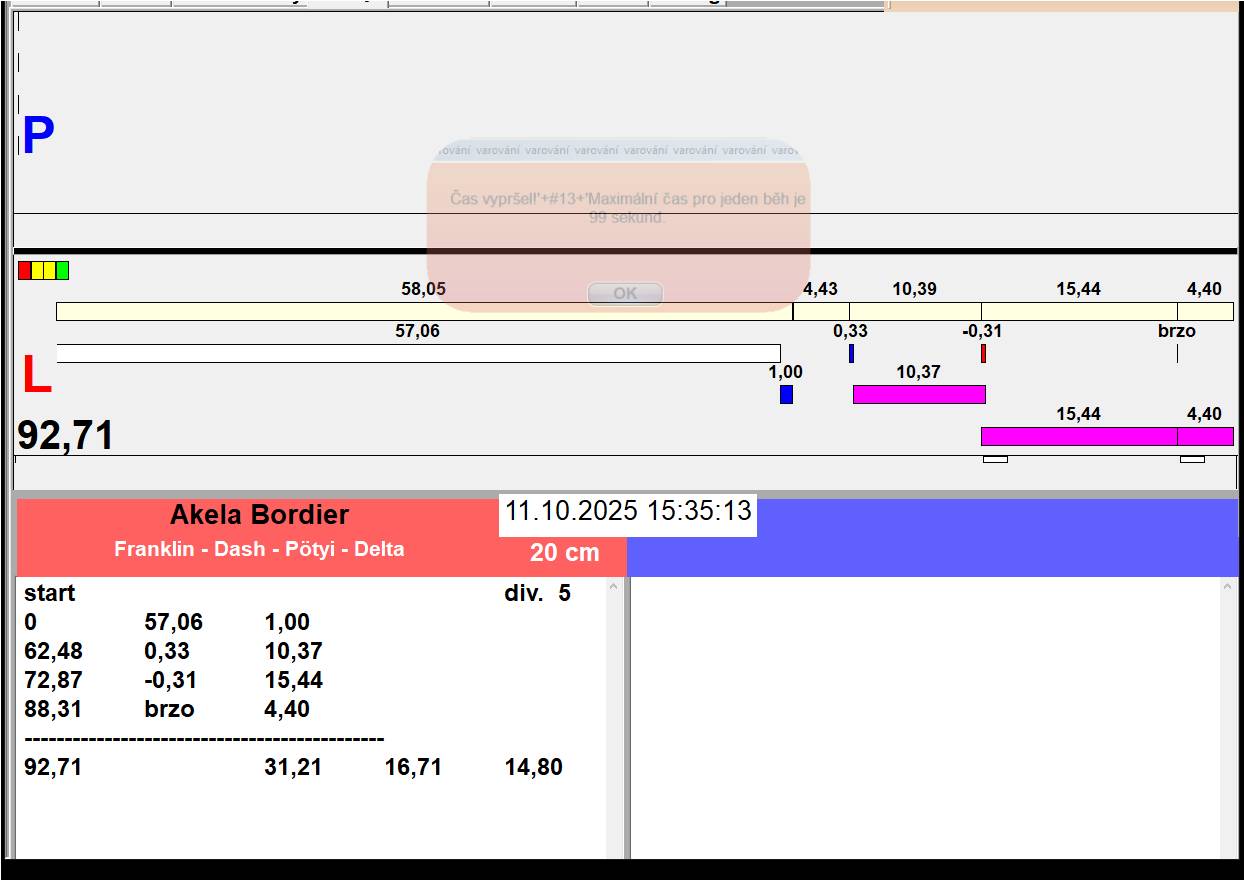Image resolution: width=1244 pixels, height=880 pixels.
Task: Click 10,37 in the results table
Action: pos(293,651)
